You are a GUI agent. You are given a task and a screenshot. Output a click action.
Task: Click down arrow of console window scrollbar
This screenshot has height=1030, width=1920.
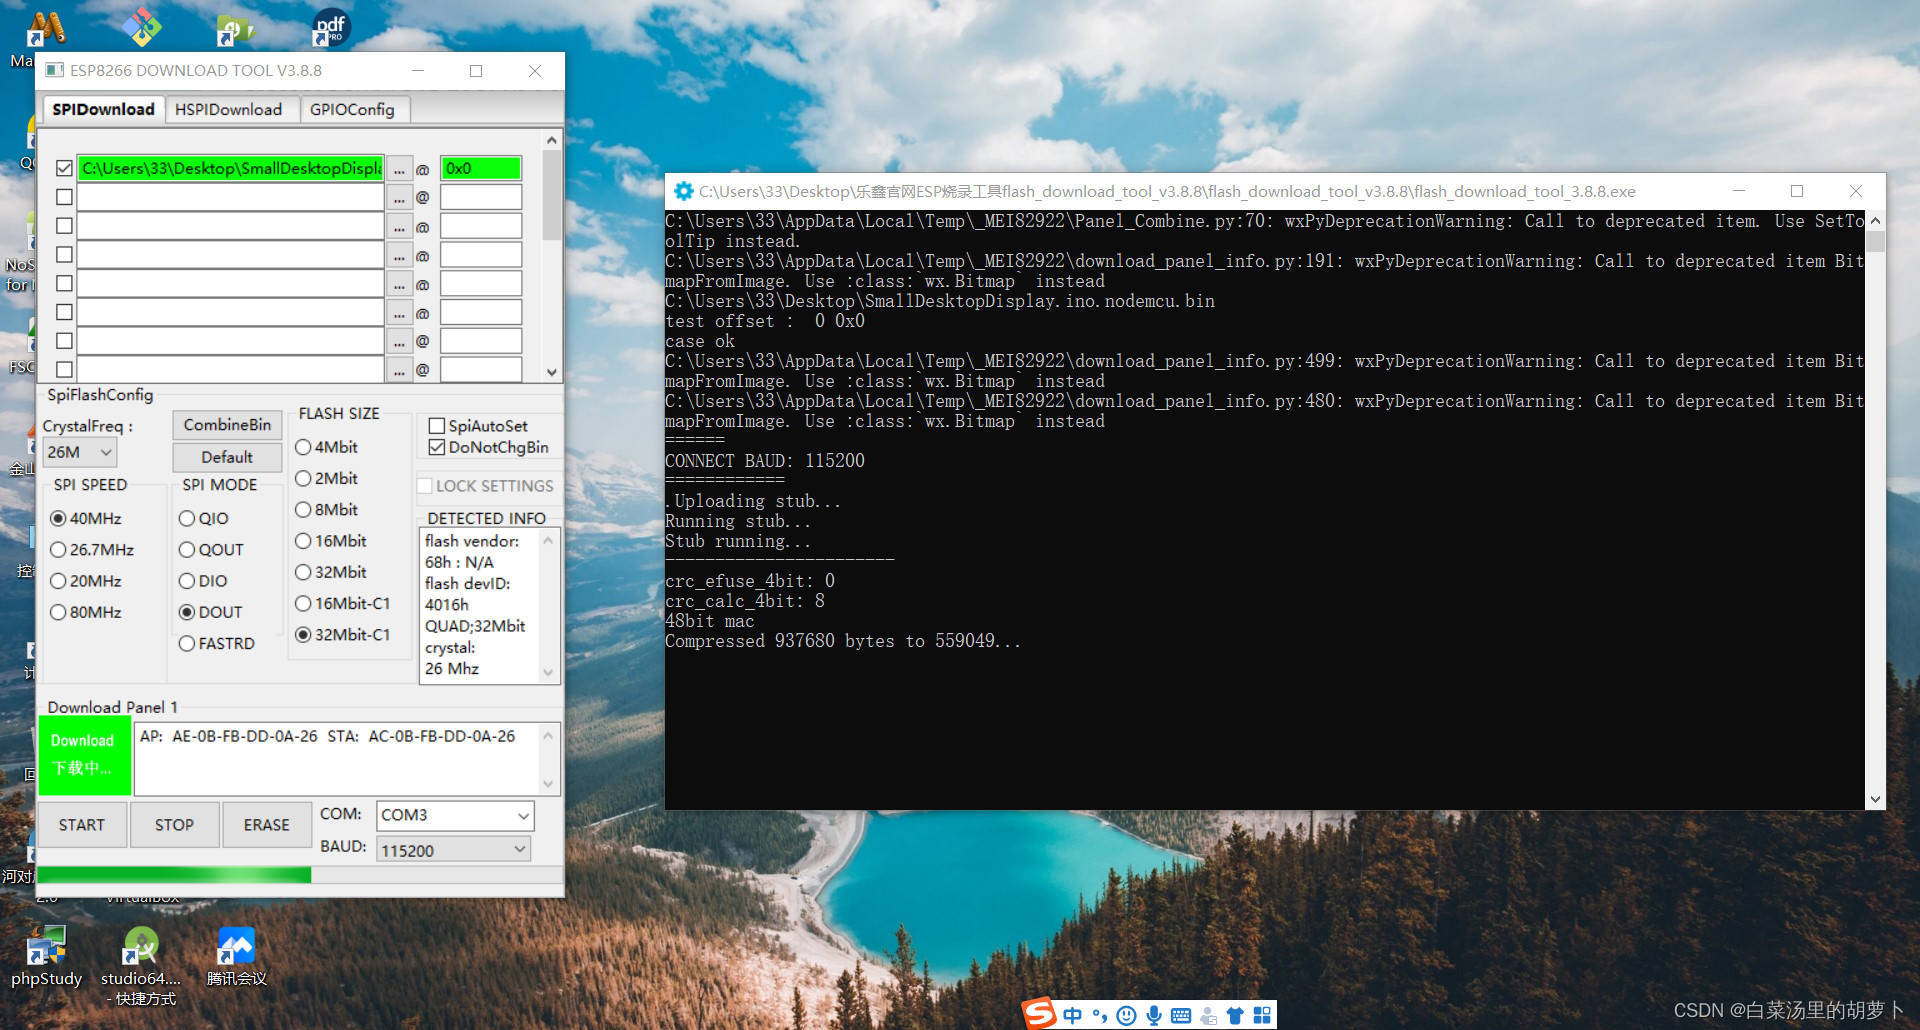coord(1875,800)
